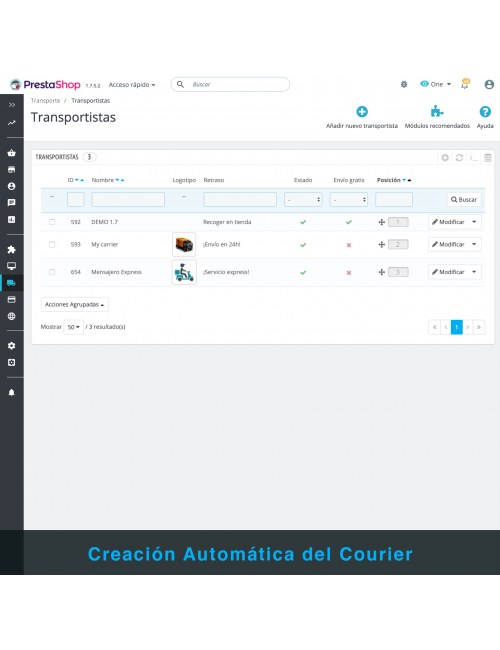Select checkbox for My carrier row
This screenshot has height=650, width=500.
52,244
